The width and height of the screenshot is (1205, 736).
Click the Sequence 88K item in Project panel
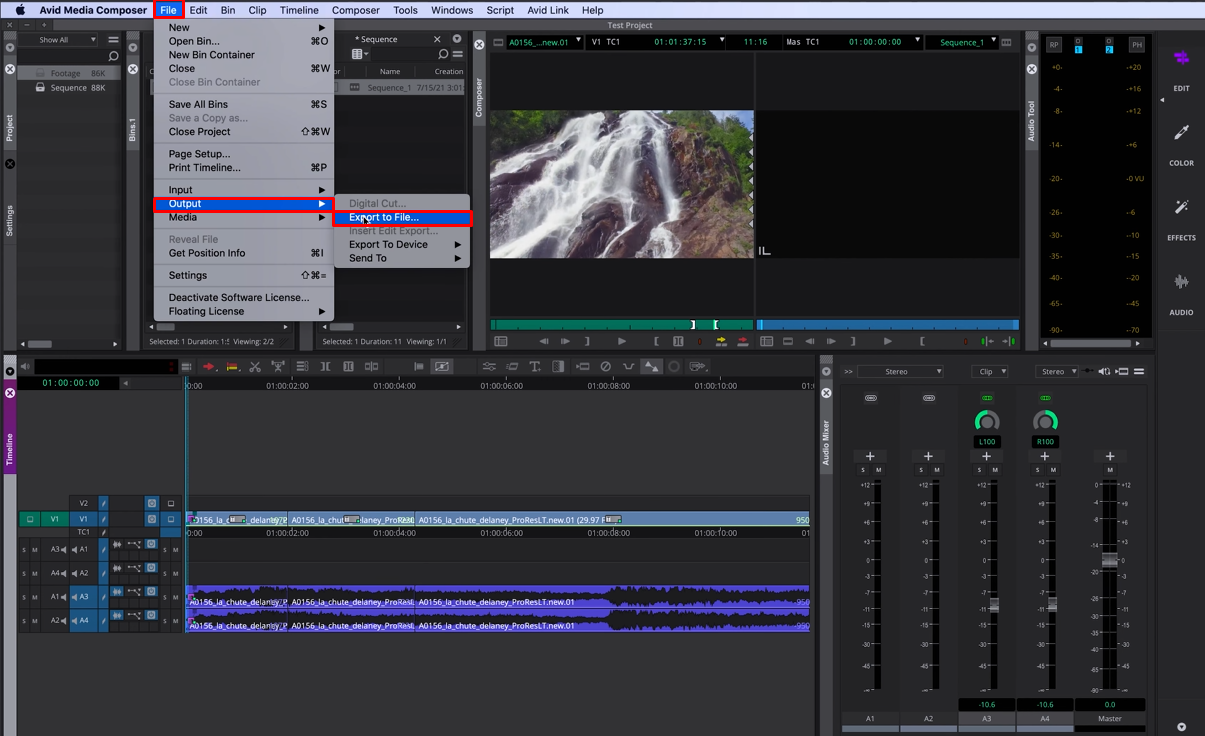click(x=70, y=87)
